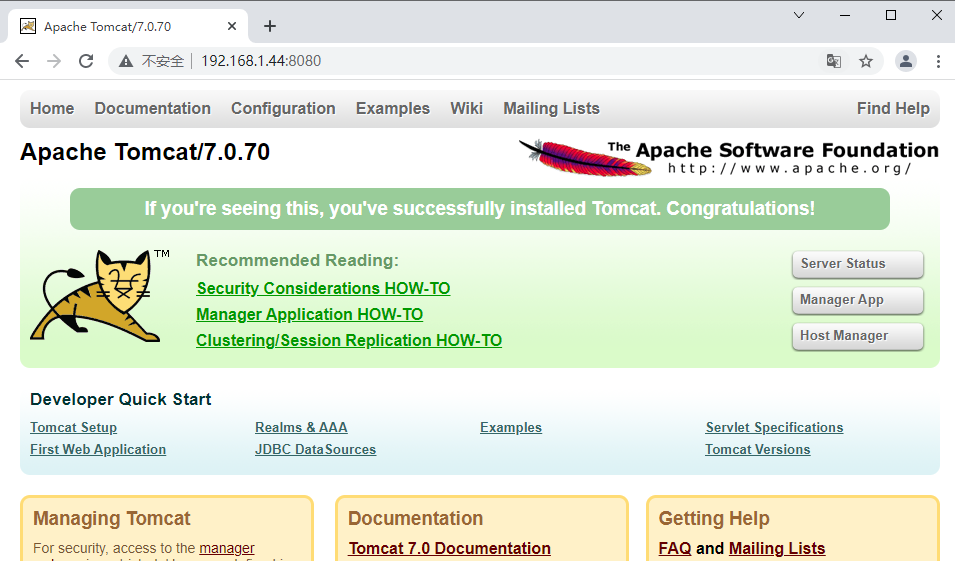955x561 pixels.
Task: Open the Mailing Lists link under Getting Help
Action: coord(777,548)
